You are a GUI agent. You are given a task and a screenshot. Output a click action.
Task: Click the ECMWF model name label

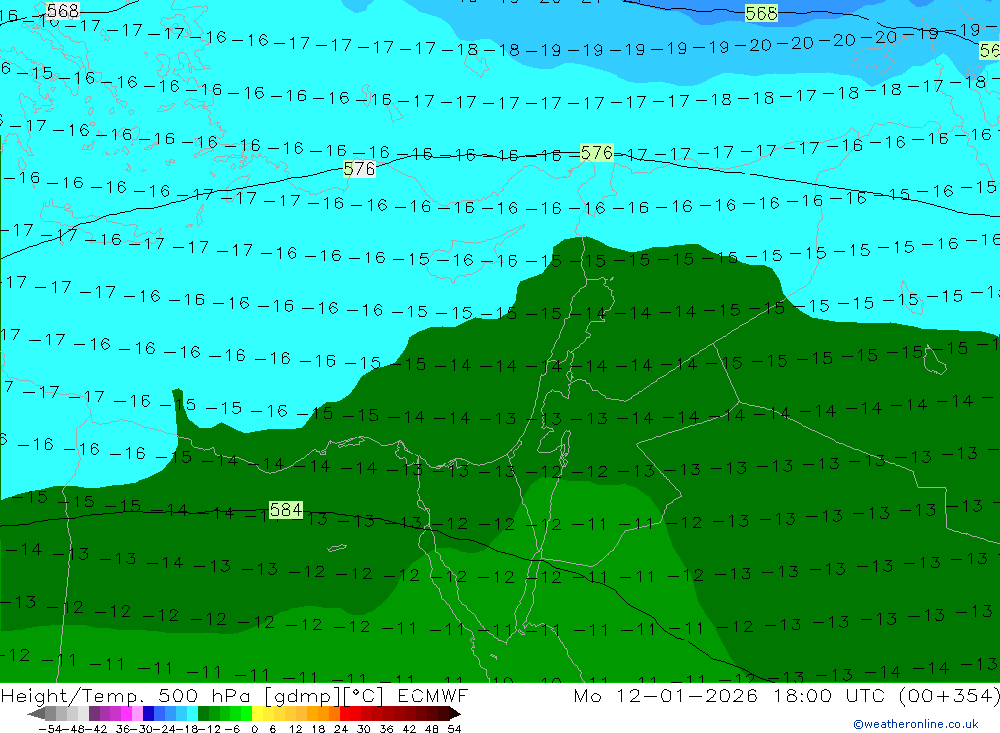(x=432, y=695)
